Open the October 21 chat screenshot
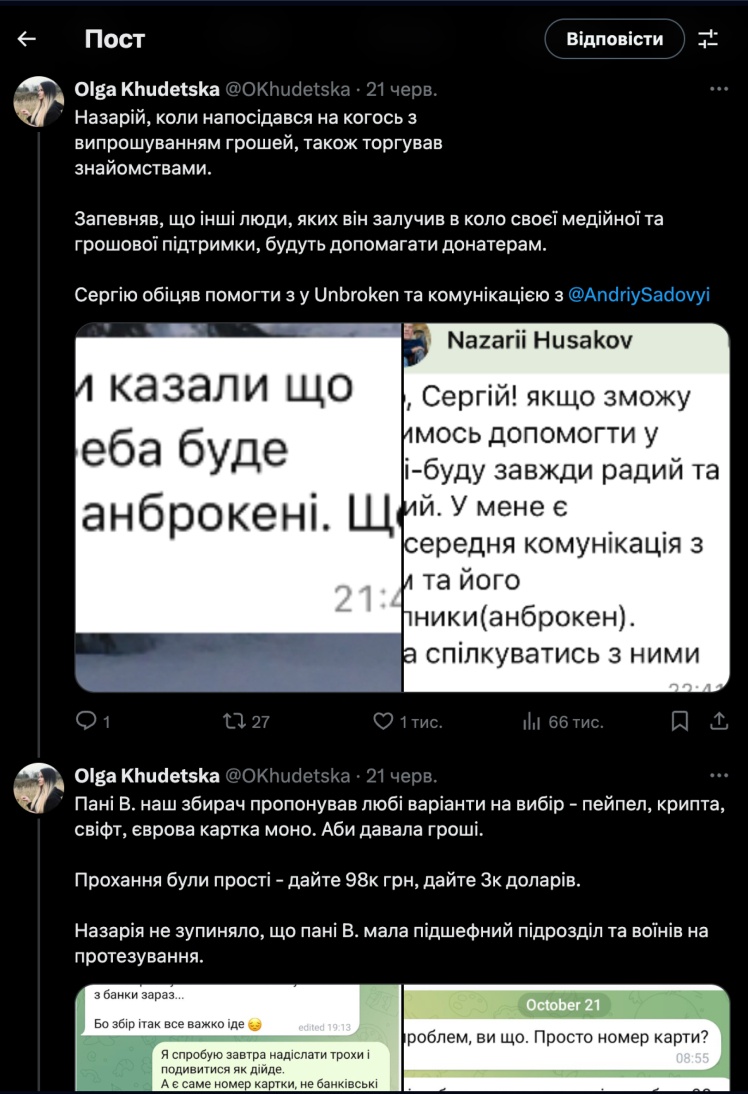Viewport: 748px width, 1094px height. tap(566, 1038)
